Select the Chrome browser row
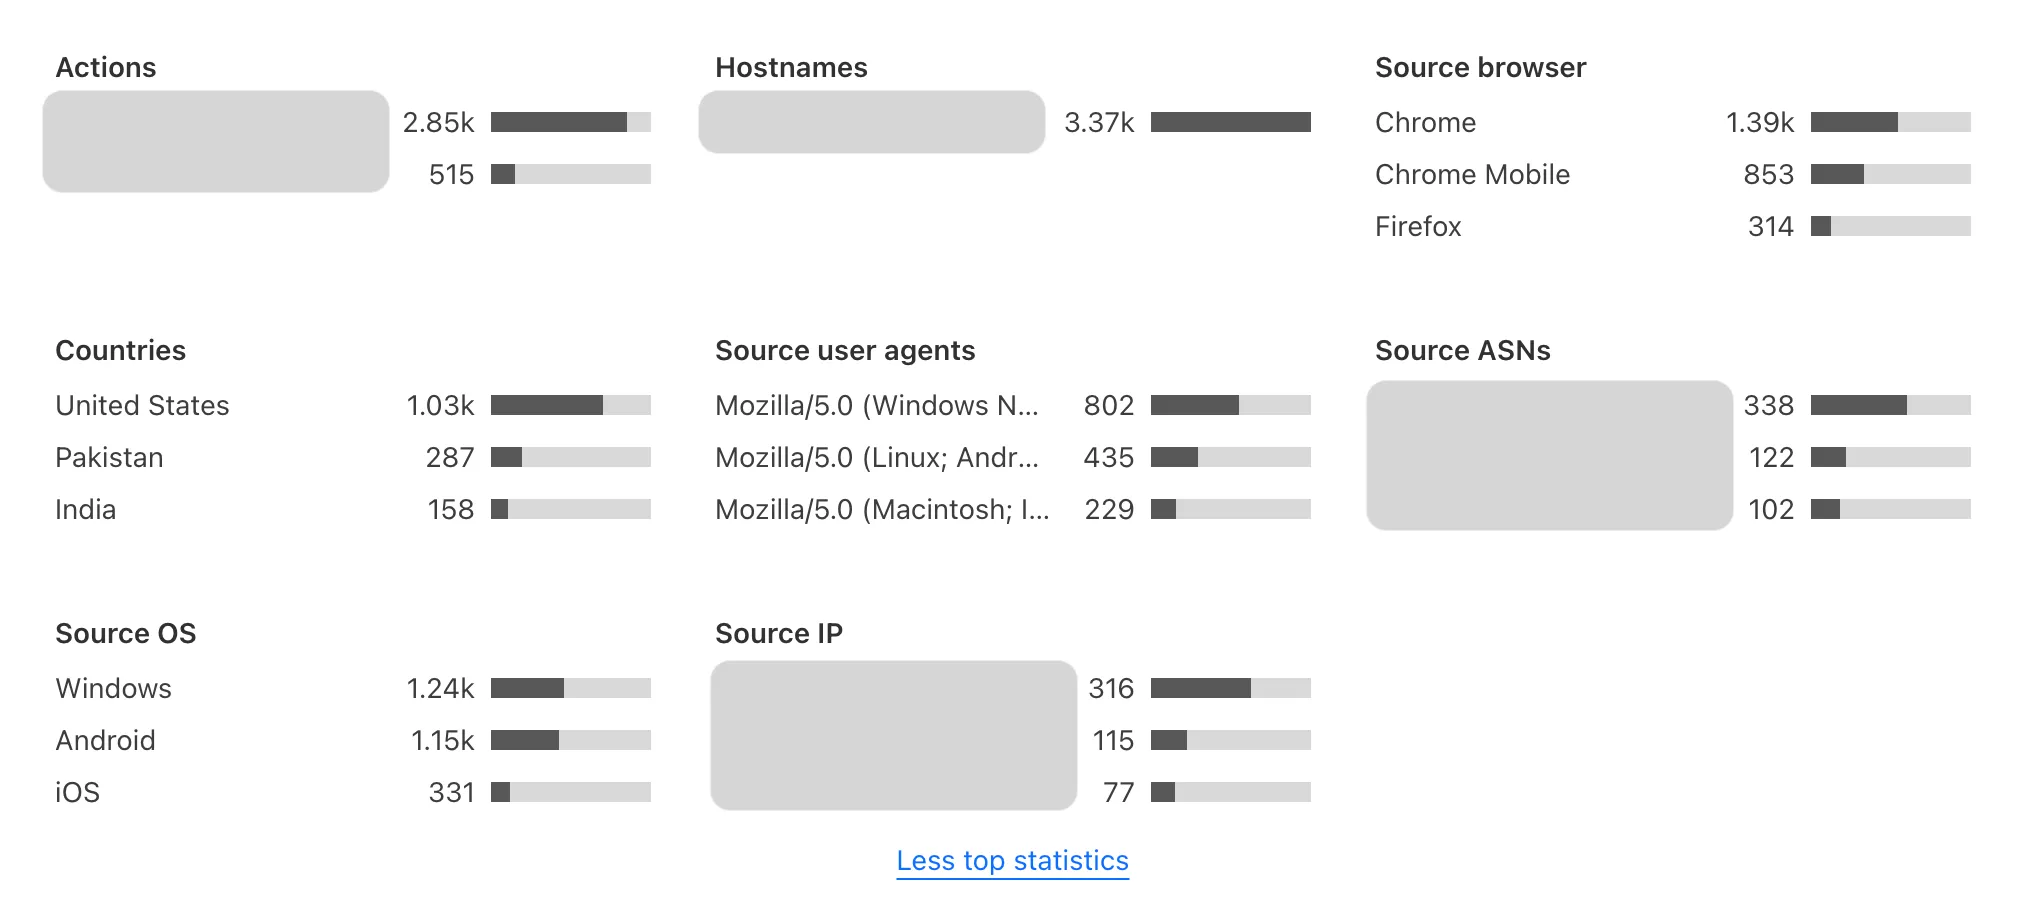Viewport: 2028px width, 904px height. tap(1425, 122)
